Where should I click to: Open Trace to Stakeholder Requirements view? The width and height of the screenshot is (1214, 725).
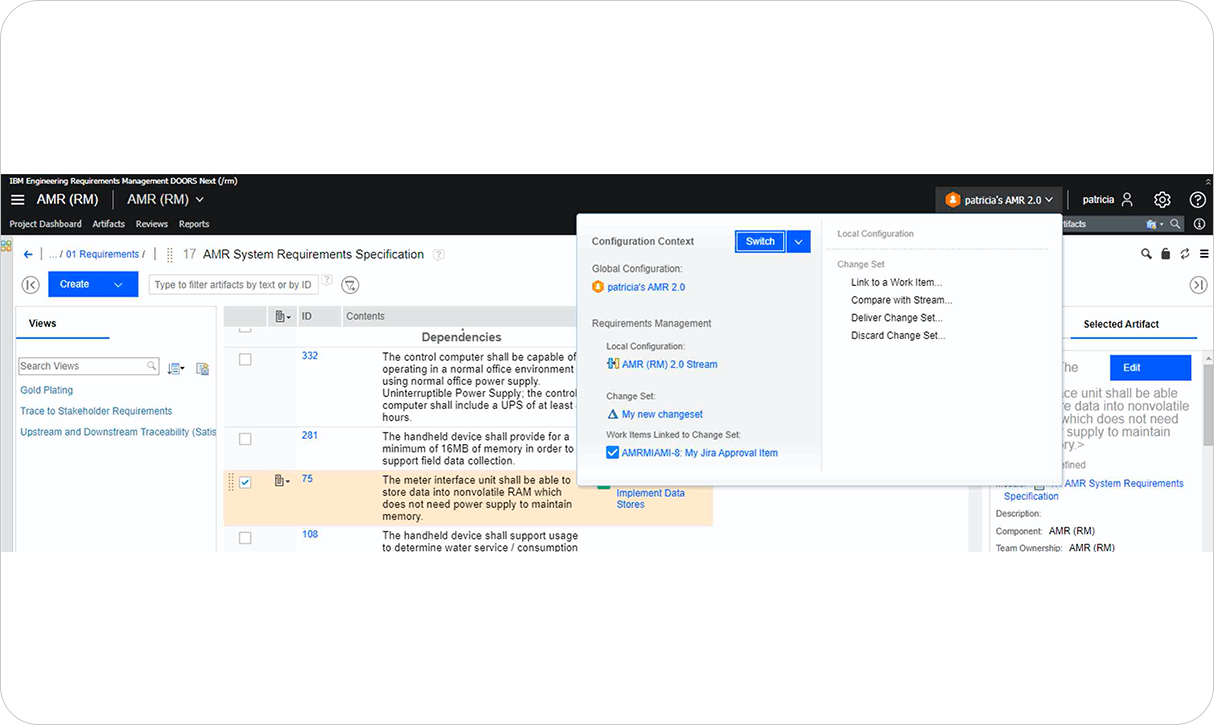[x=96, y=411]
